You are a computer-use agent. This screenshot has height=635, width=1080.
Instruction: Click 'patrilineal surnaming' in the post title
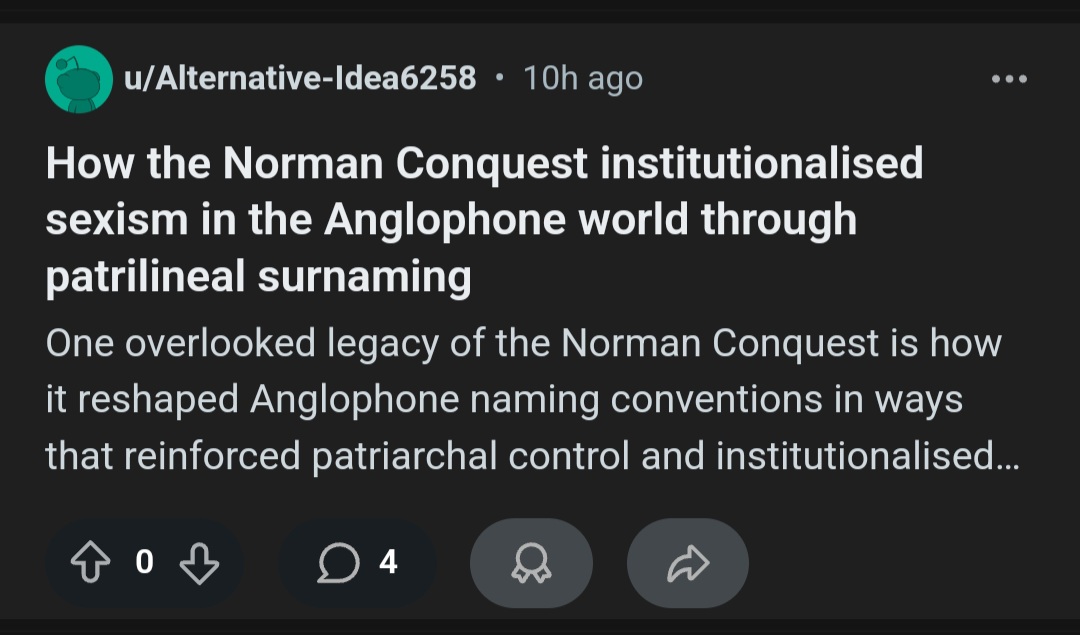click(258, 278)
